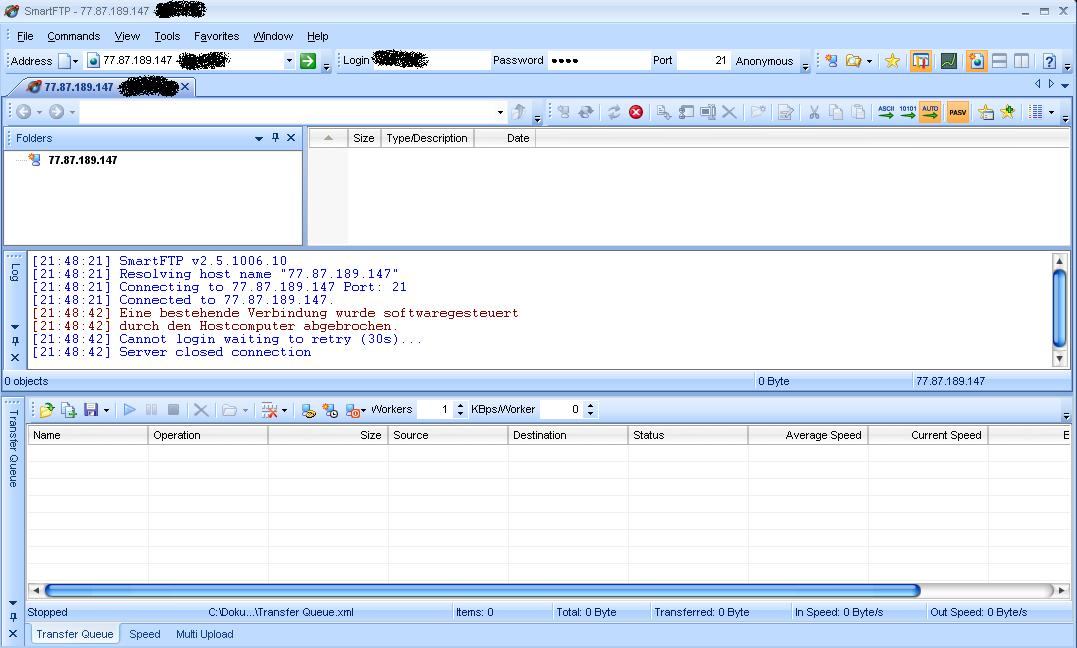The image size is (1077, 648).
Task: Open the Commands menu
Action: (73, 36)
